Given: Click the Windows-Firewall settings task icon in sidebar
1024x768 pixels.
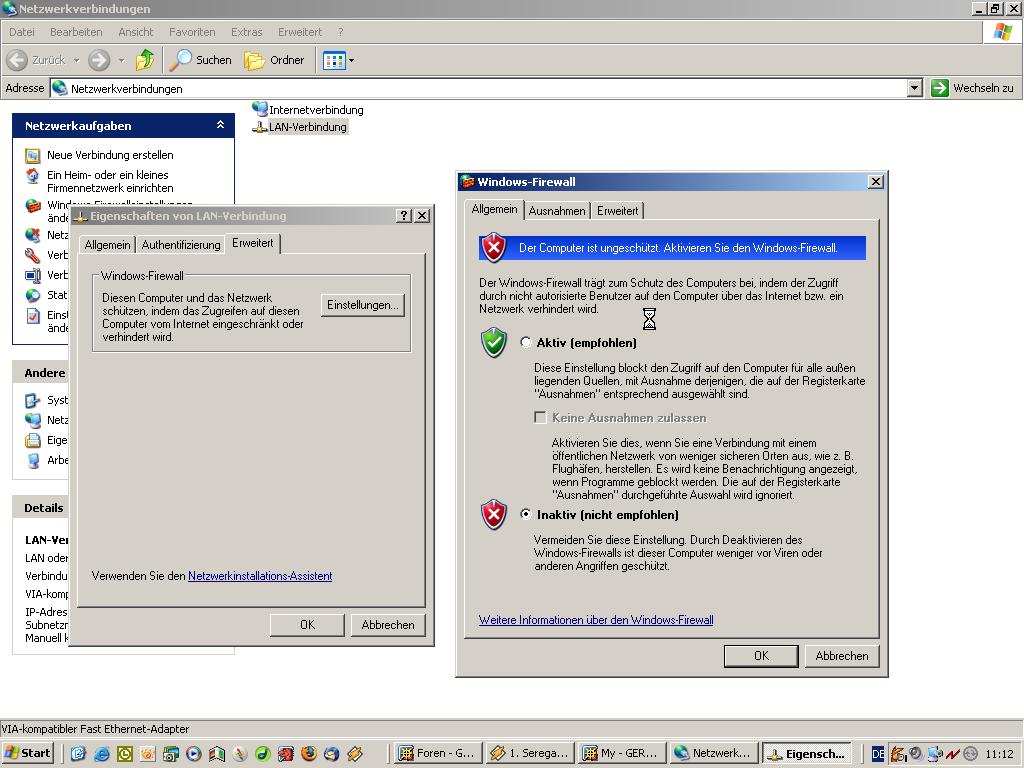Looking at the screenshot, I should tap(33, 206).
